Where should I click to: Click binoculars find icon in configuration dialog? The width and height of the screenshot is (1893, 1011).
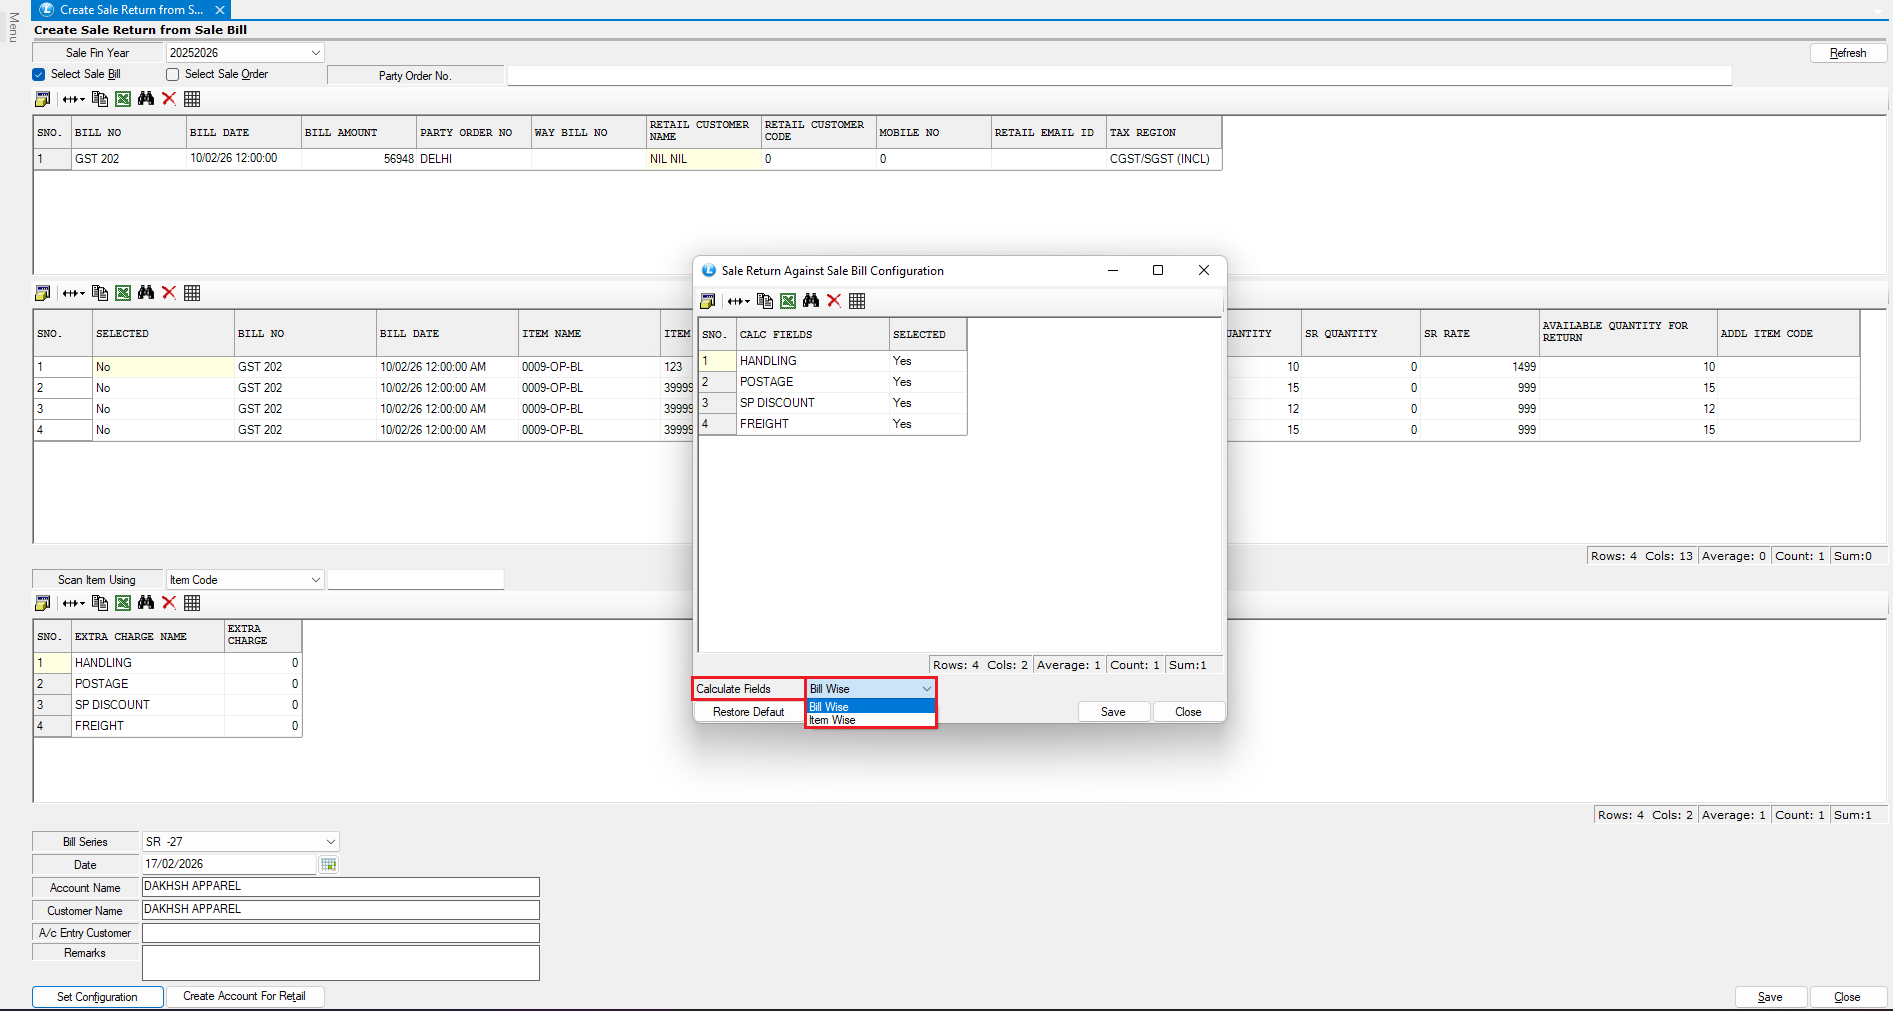coord(811,301)
